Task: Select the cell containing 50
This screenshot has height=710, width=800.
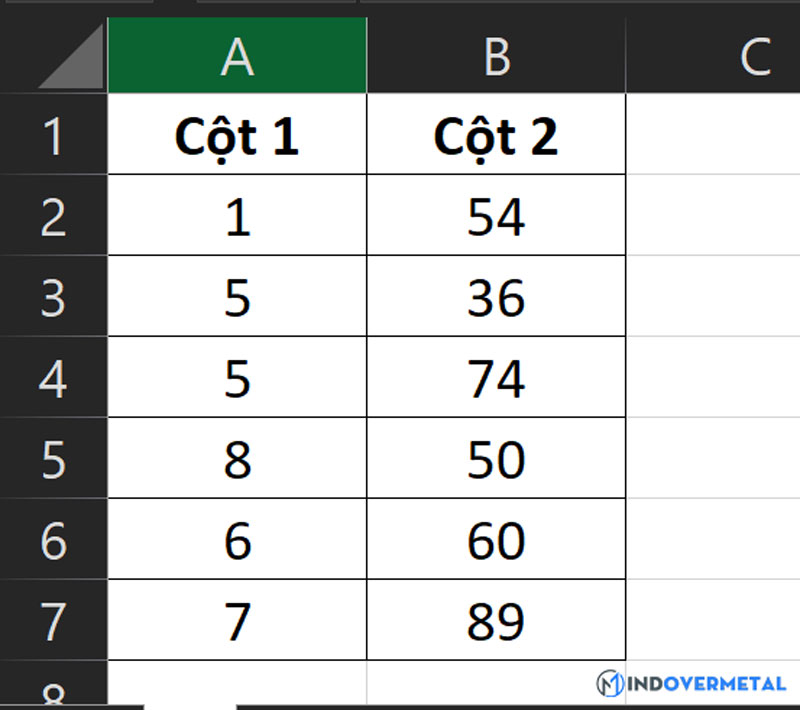Action: (x=496, y=460)
